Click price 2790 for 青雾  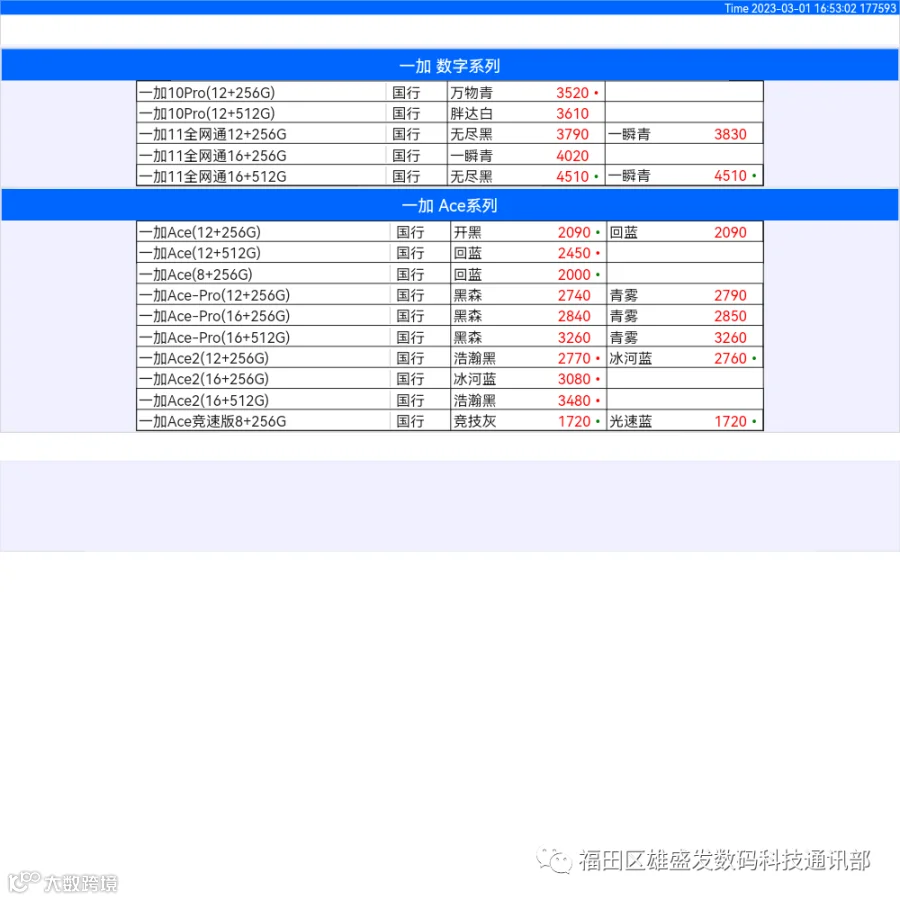[x=730, y=295]
